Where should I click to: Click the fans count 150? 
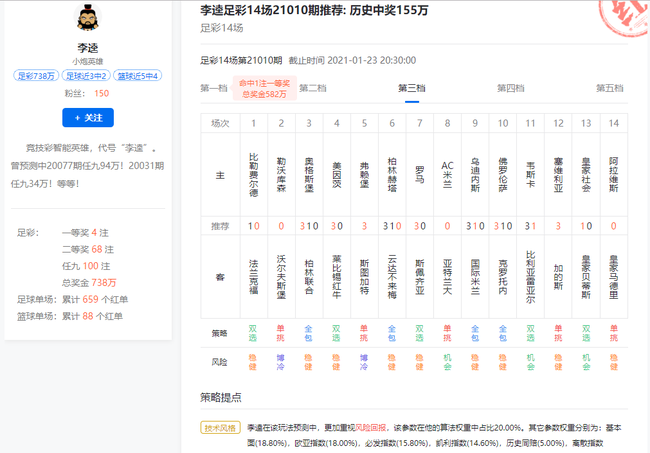[x=101, y=93]
